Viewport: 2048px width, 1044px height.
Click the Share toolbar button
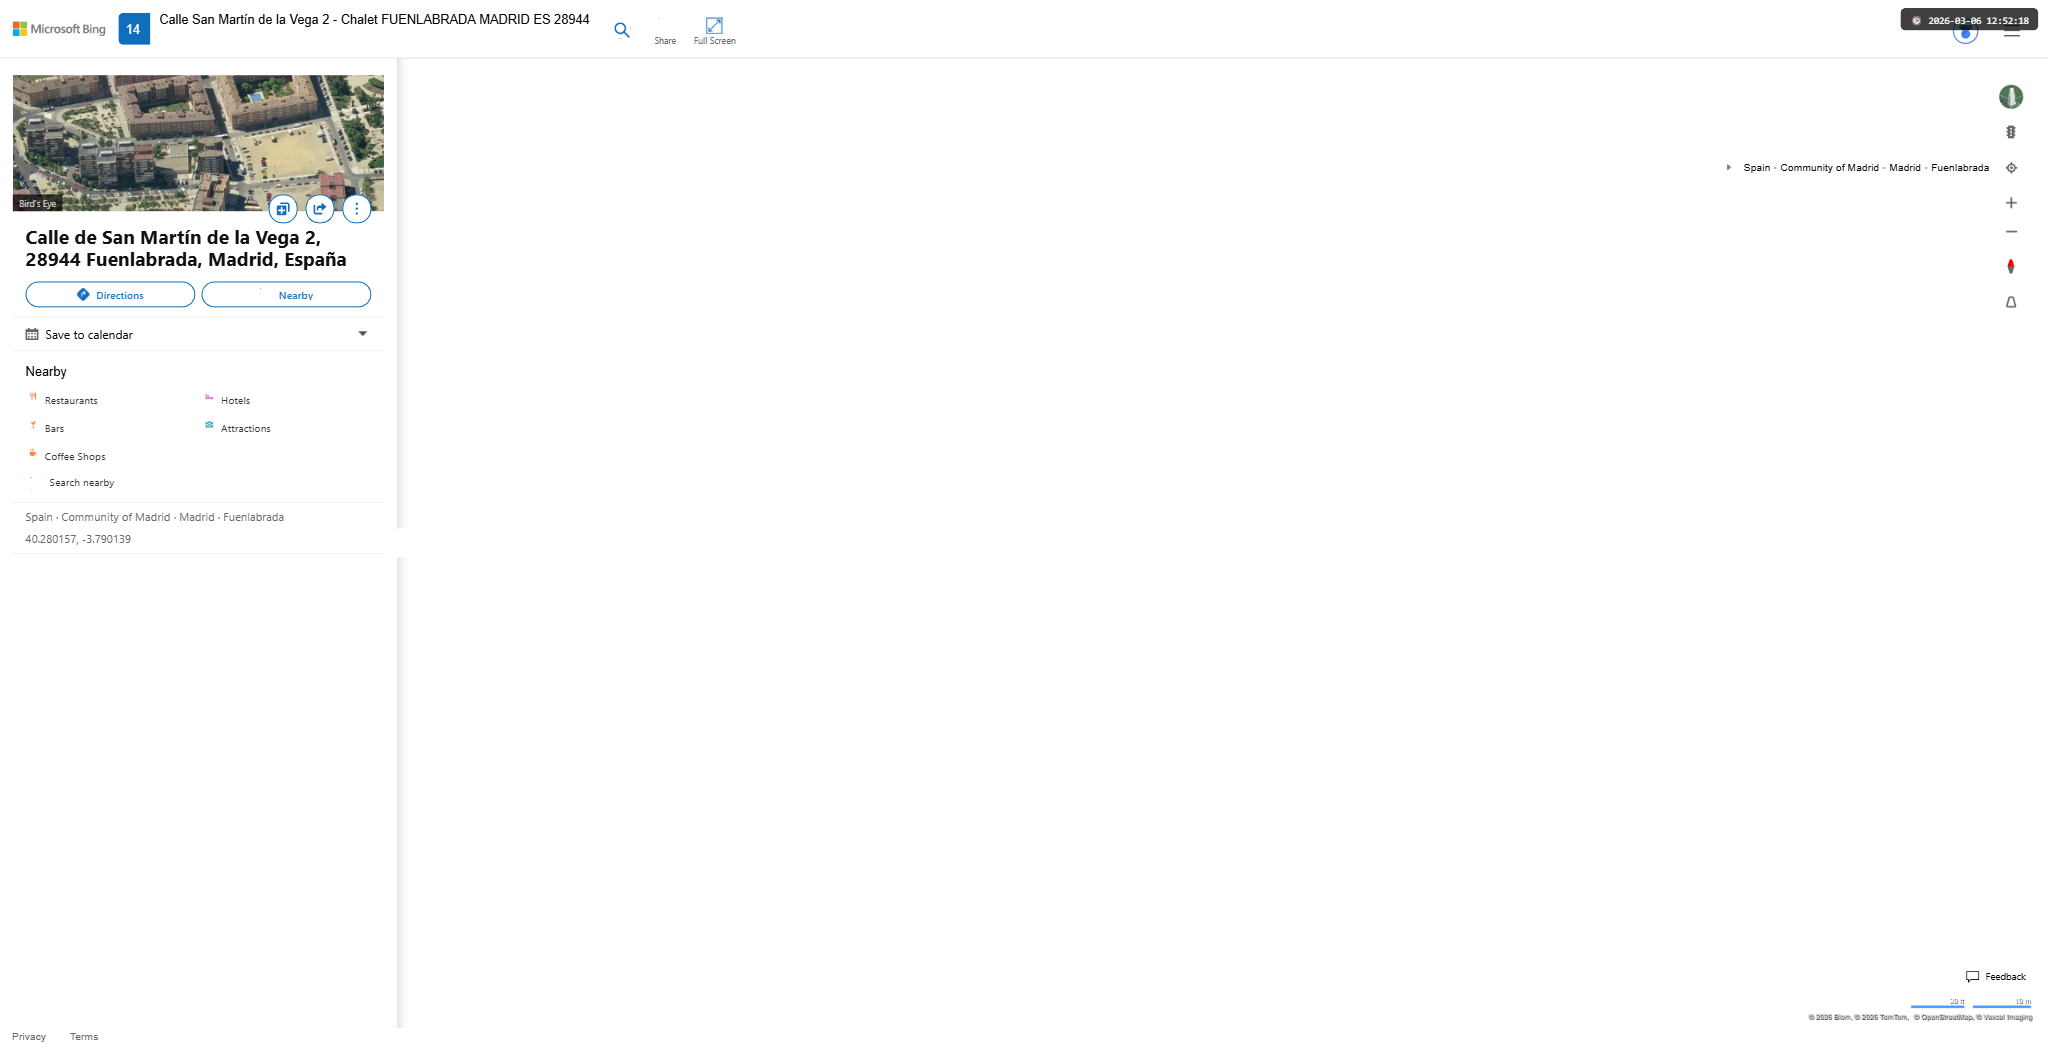(665, 32)
